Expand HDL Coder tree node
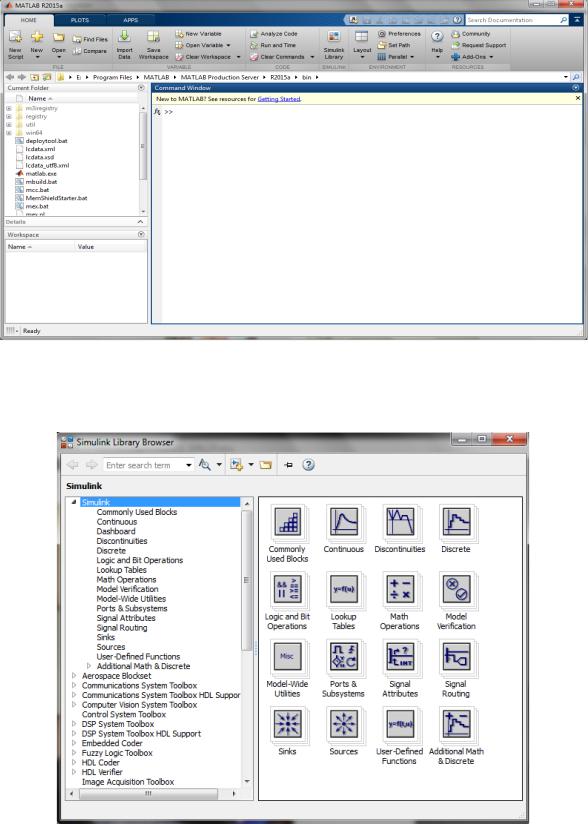 (74, 762)
